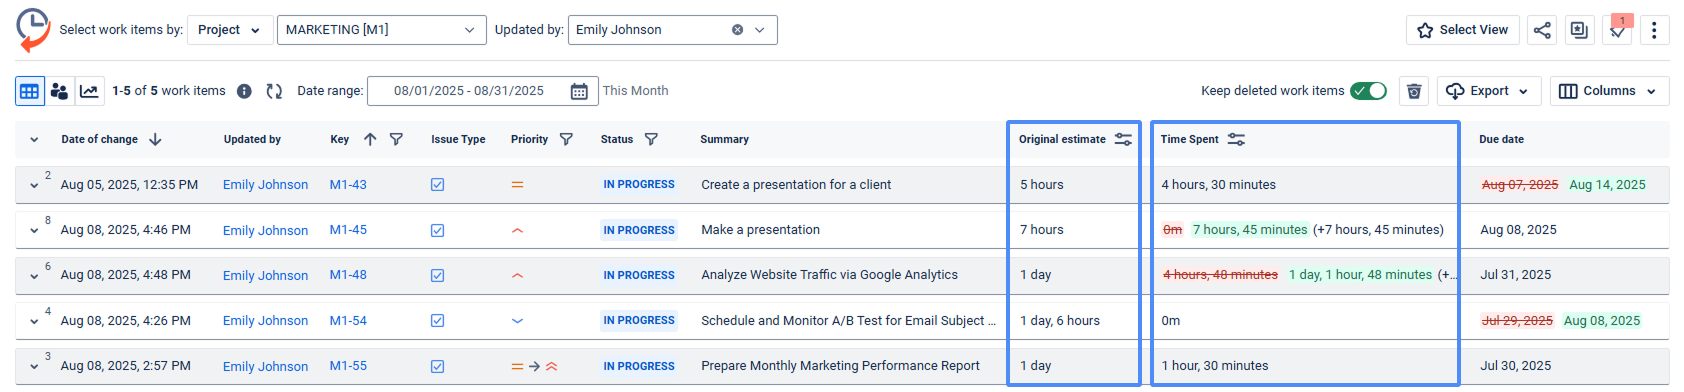Open the Status column filter icon
This screenshot has width=1684, height=392.
pyautogui.click(x=651, y=139)
